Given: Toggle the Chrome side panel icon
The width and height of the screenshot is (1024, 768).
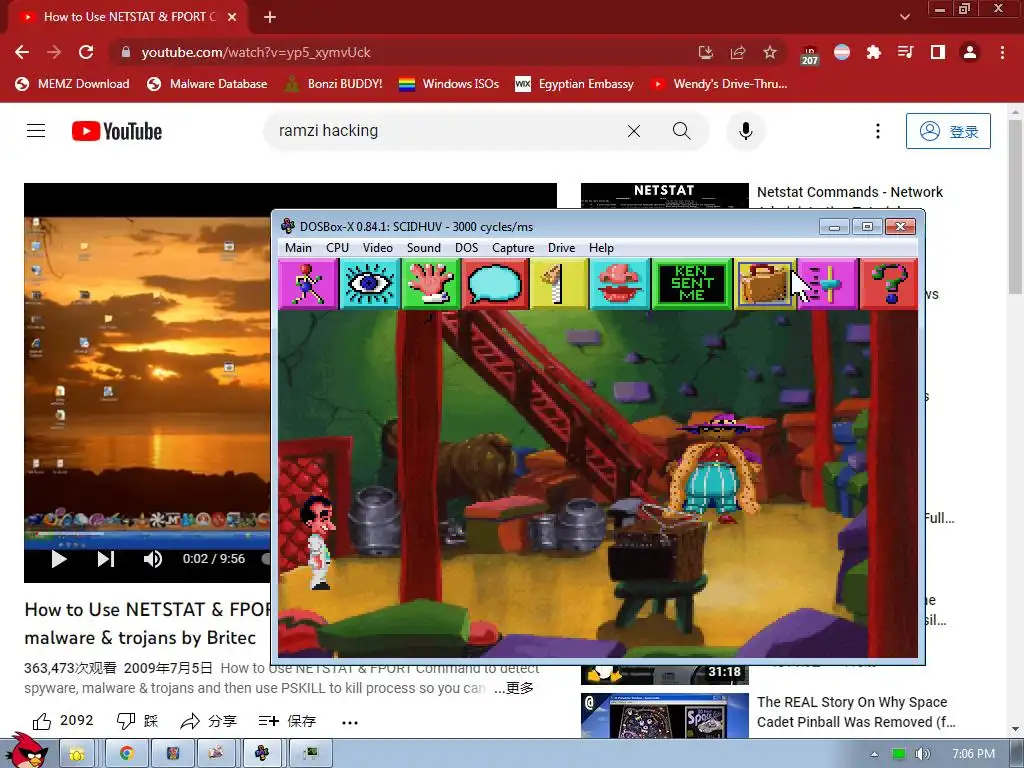Looking at the screenshot, I should (x=938, y=52).
